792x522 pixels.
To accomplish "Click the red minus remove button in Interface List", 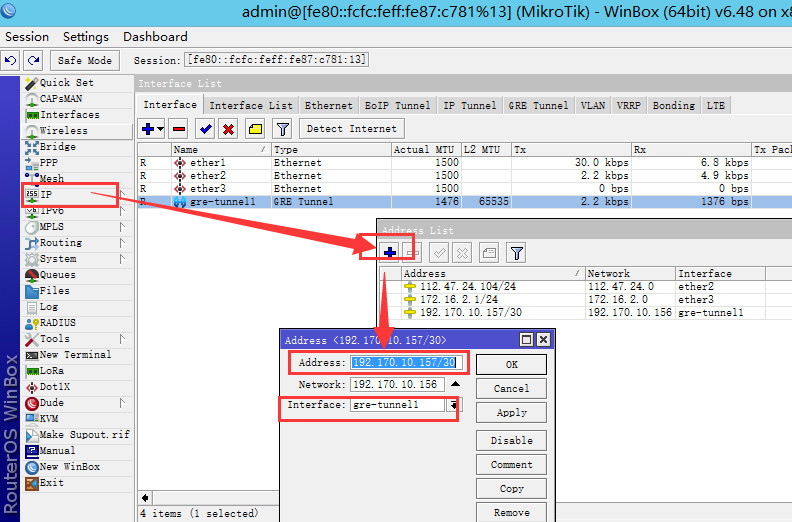I will pos(179,129).
